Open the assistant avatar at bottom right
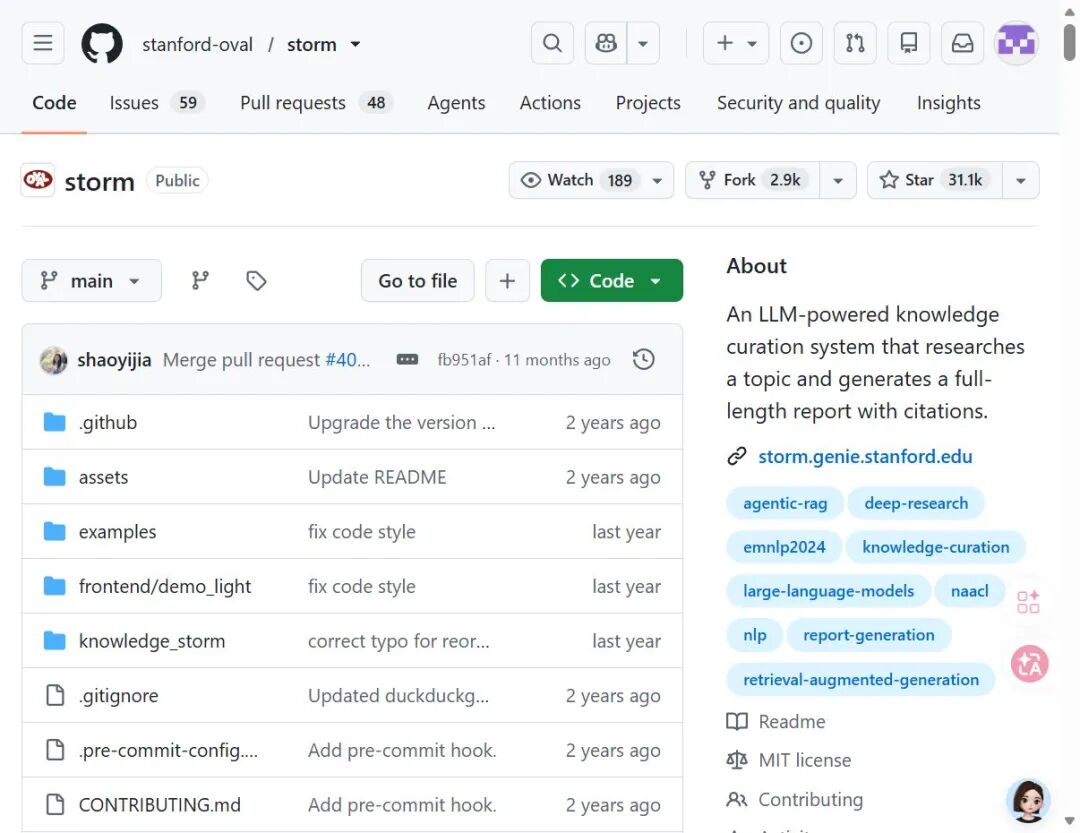 1028,801
